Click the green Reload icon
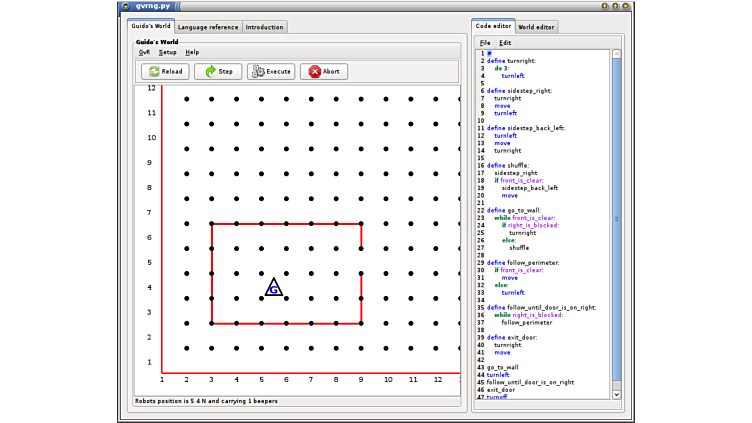This screenshot has width=752, height=423. point(152,72)
